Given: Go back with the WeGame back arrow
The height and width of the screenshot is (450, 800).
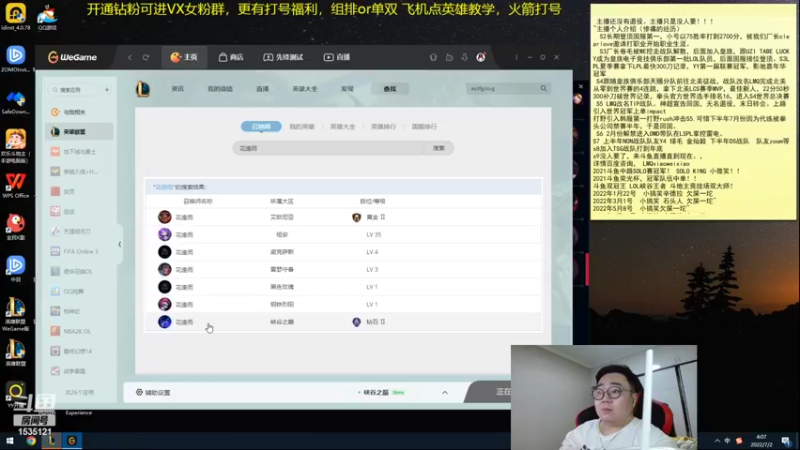Looking at the screenshot, I should click(130, 57).
